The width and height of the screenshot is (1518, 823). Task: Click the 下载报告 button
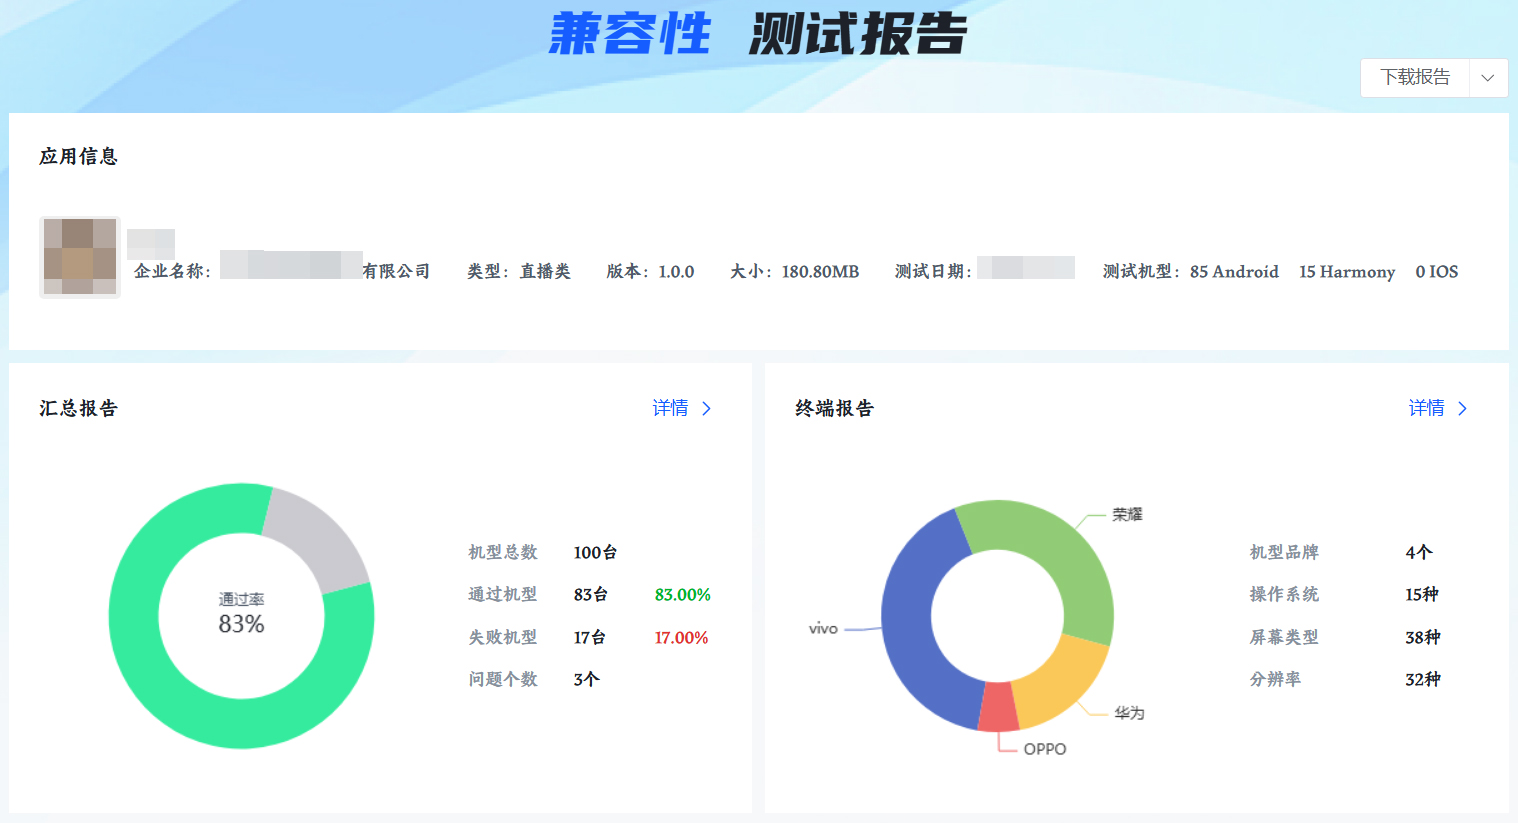(x=1415, y=78)
